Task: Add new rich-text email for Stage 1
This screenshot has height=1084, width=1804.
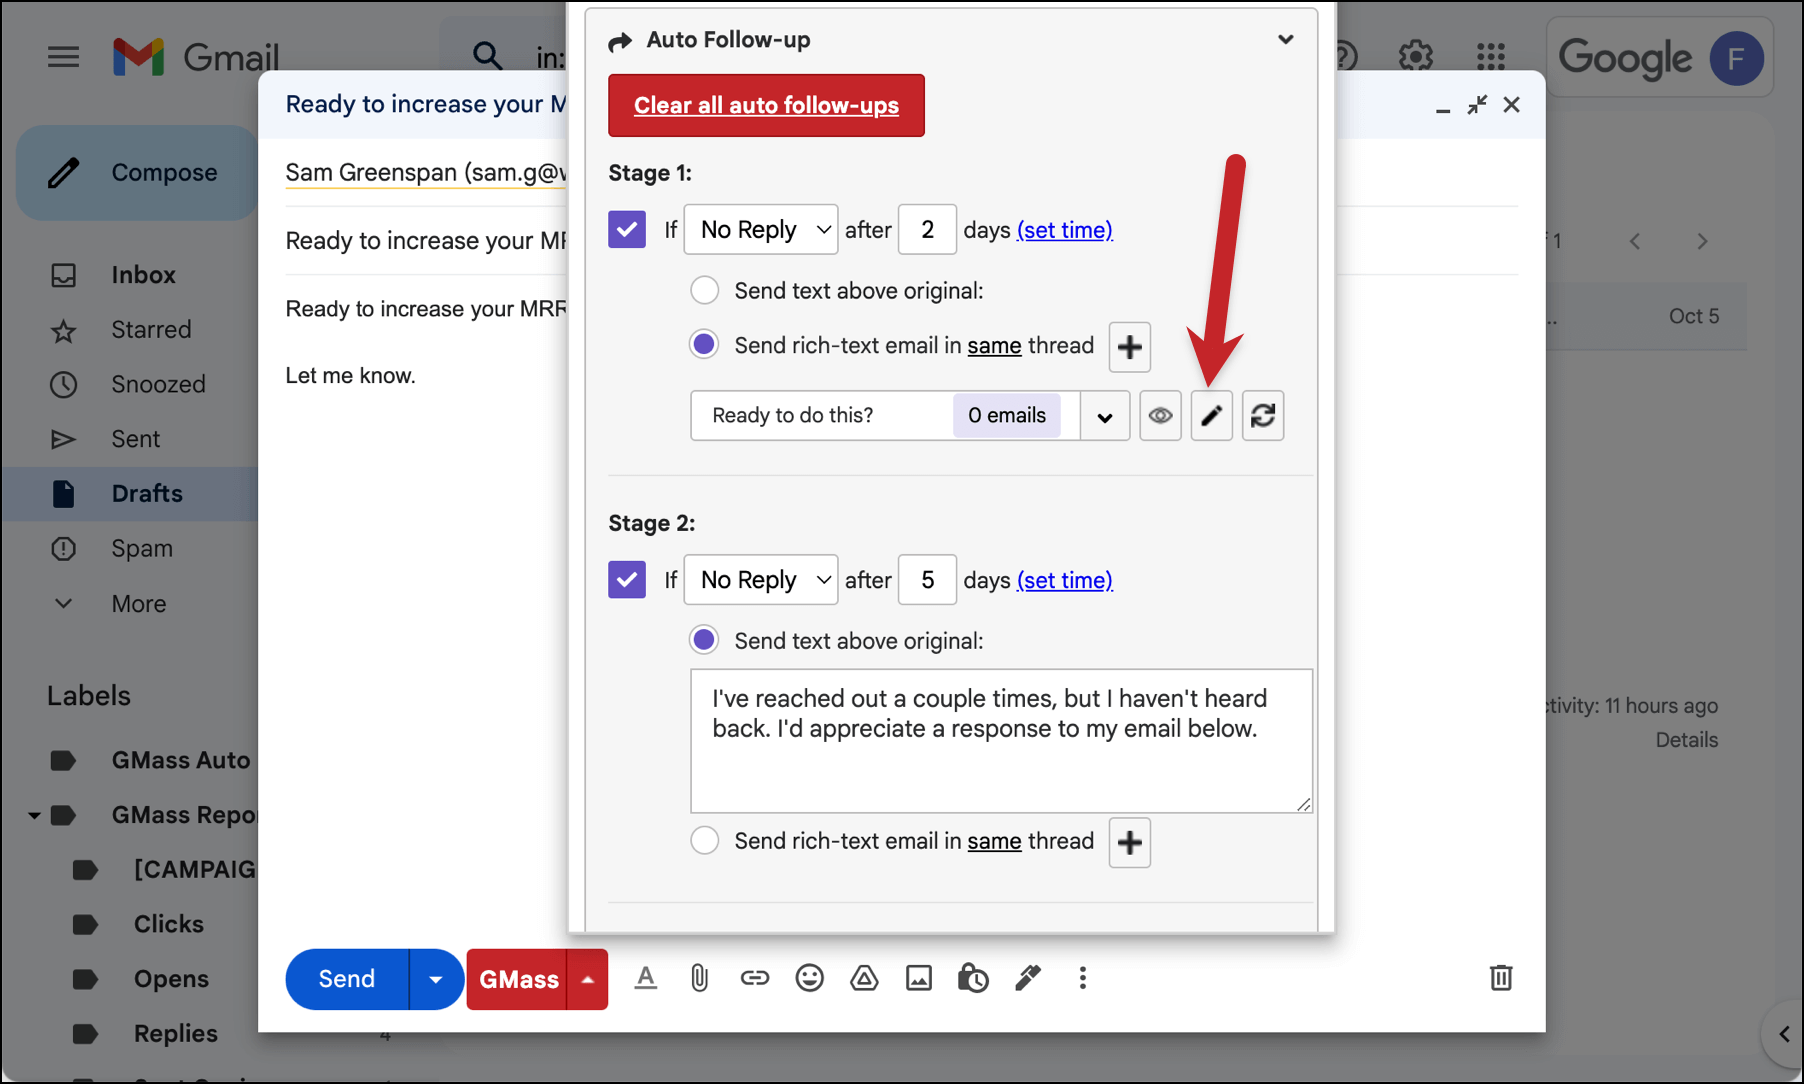Action: coord(1129,347)
